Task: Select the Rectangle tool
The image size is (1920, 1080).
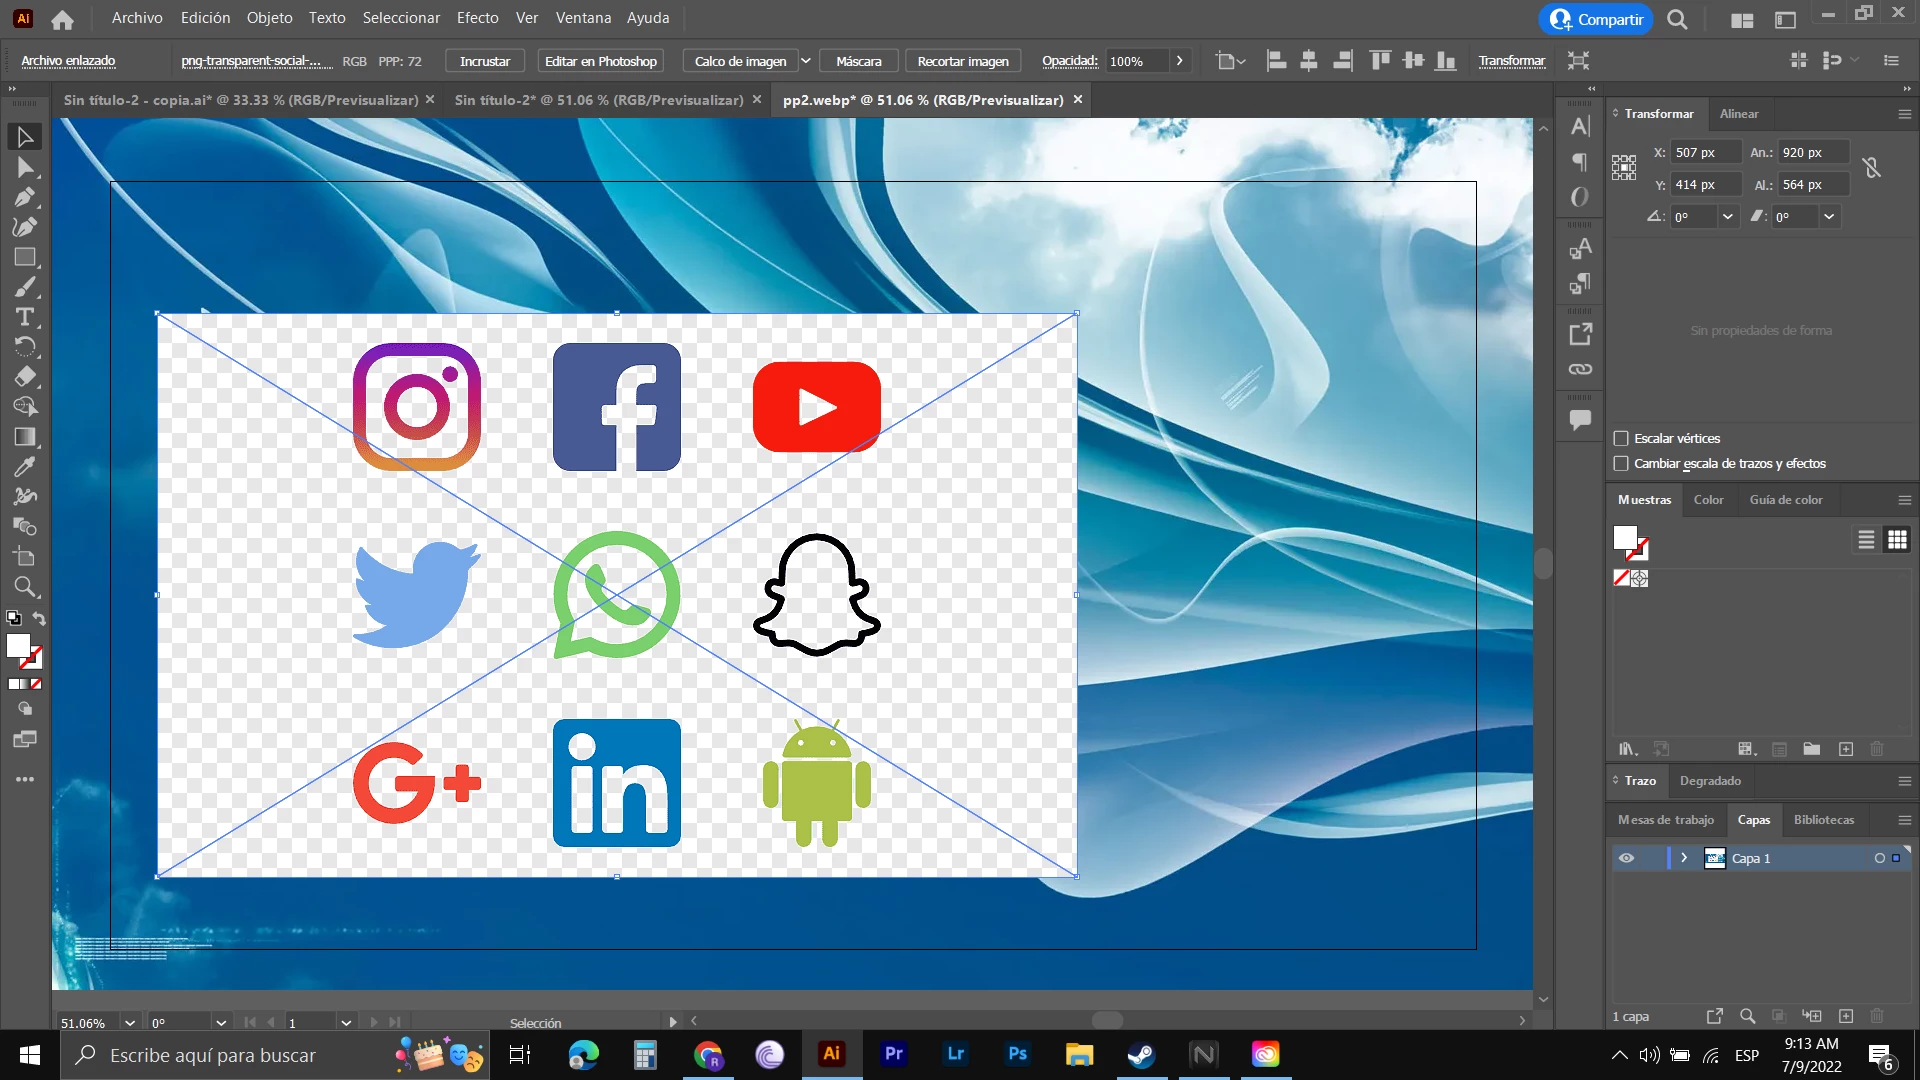Action: click(x=25, y=257)
